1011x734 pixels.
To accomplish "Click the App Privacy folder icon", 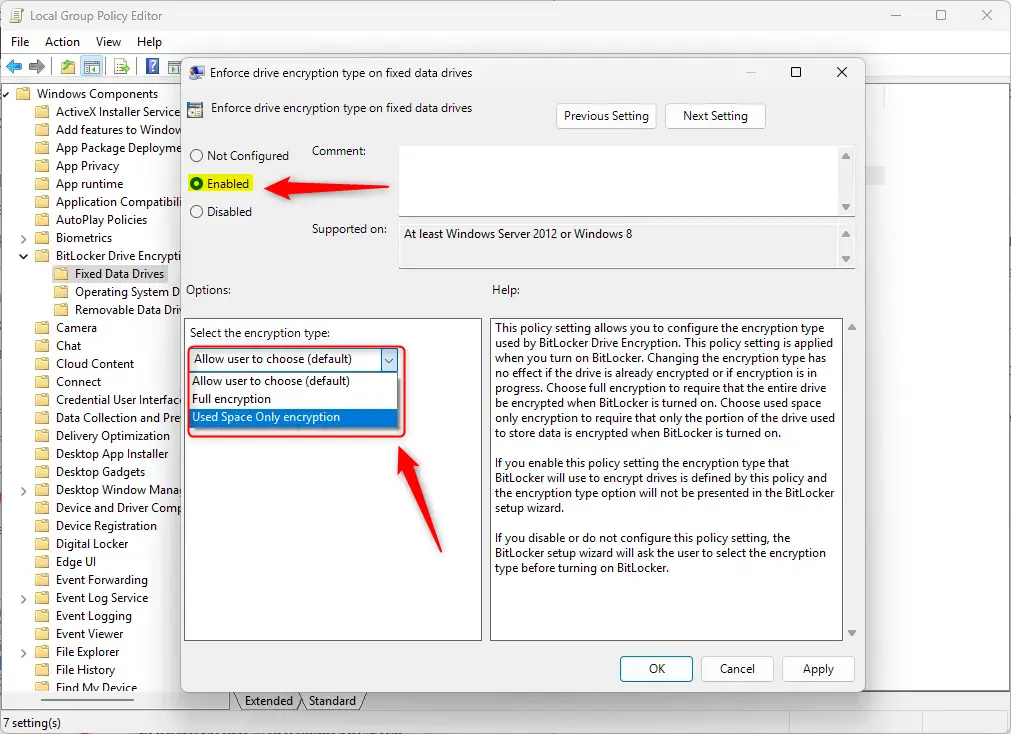I will coord(42,166).
